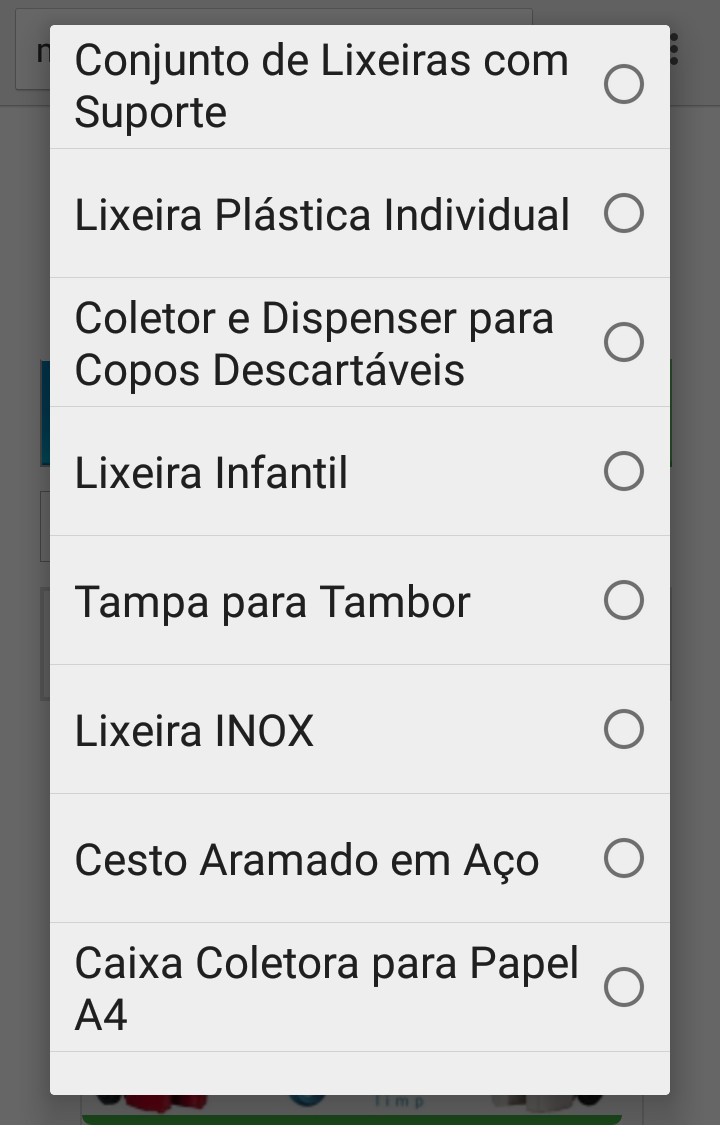Screen dimensions: 720x1125
Task: Open the browser three-dot overflow menu
Action: 677,50
